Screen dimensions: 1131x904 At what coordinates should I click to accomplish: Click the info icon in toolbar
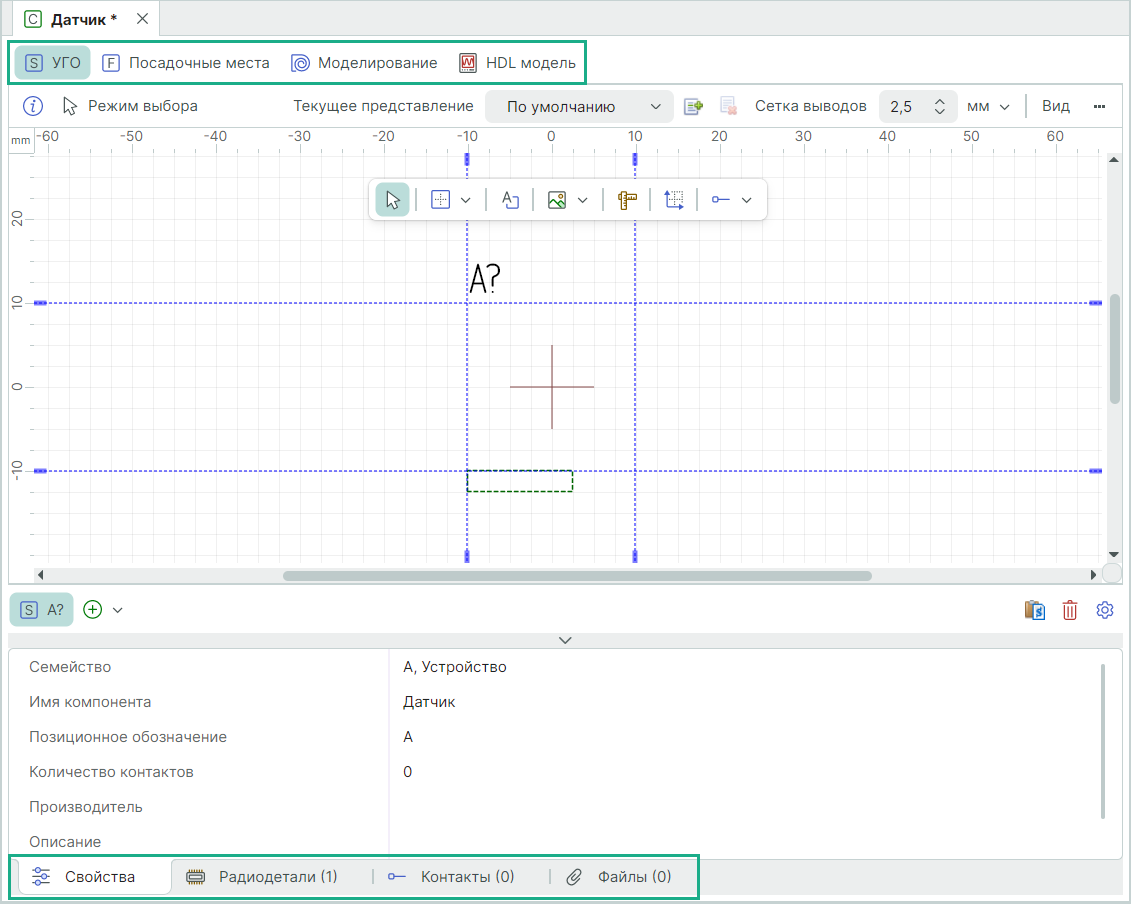point(33,106)
